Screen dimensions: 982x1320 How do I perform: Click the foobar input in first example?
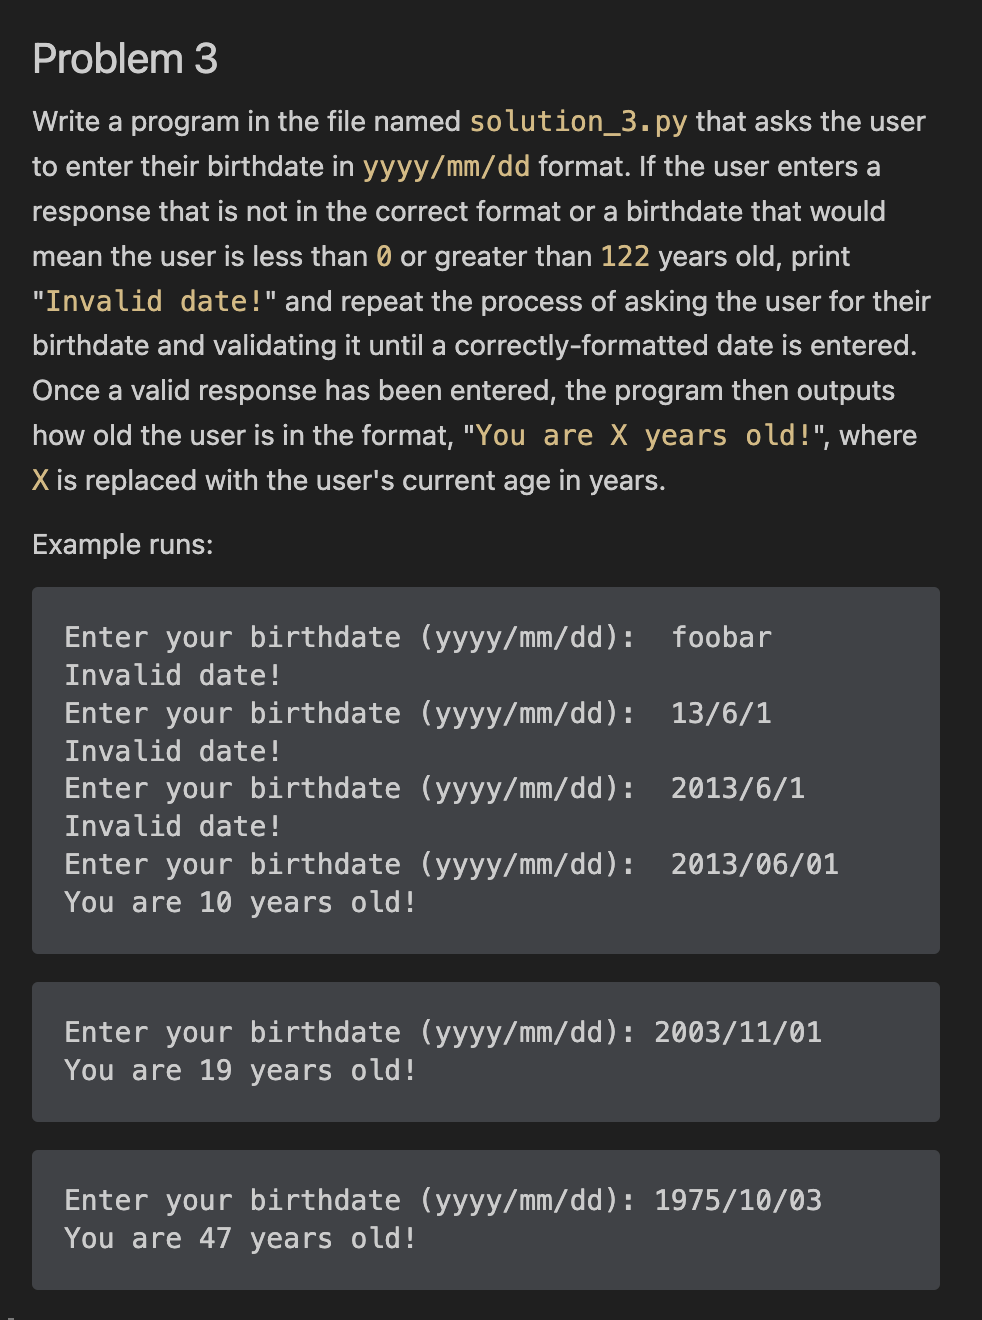(721, 637)
